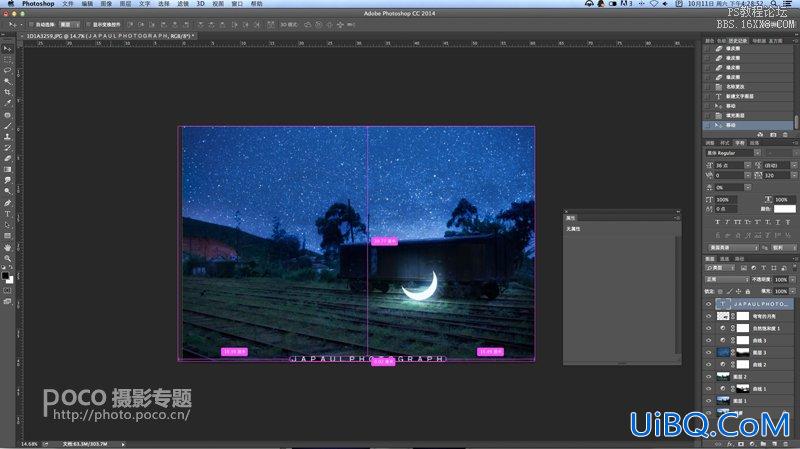Click the foreground color swatch
This screenshot has width=800, height=449.
(x=5, y=276)
